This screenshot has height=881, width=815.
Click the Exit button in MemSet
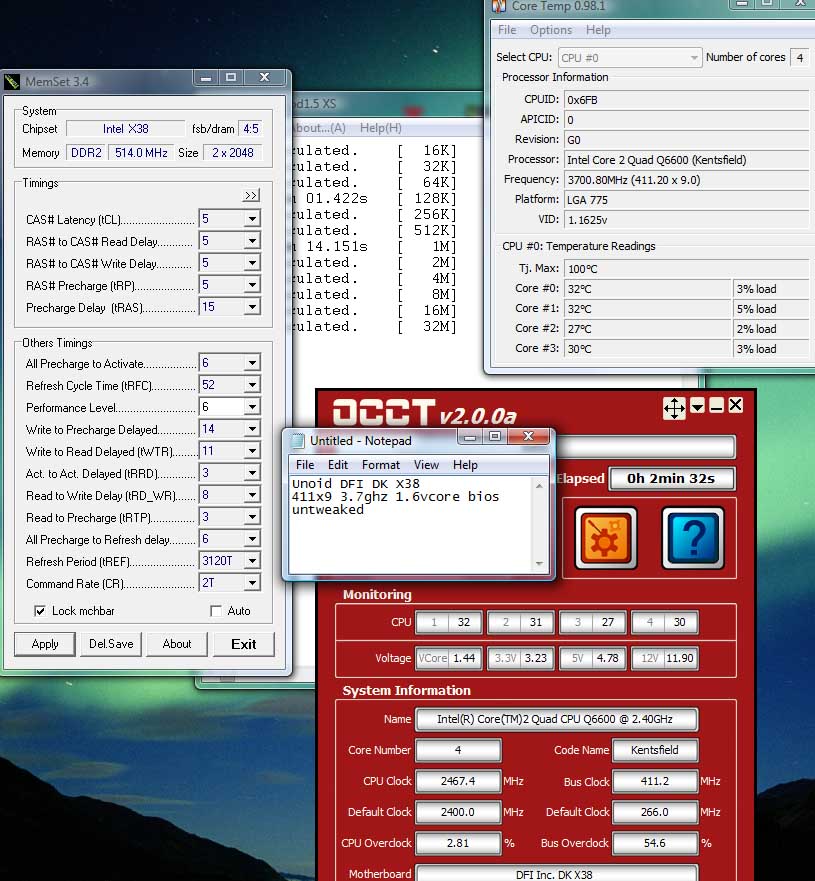pos(243,644)
